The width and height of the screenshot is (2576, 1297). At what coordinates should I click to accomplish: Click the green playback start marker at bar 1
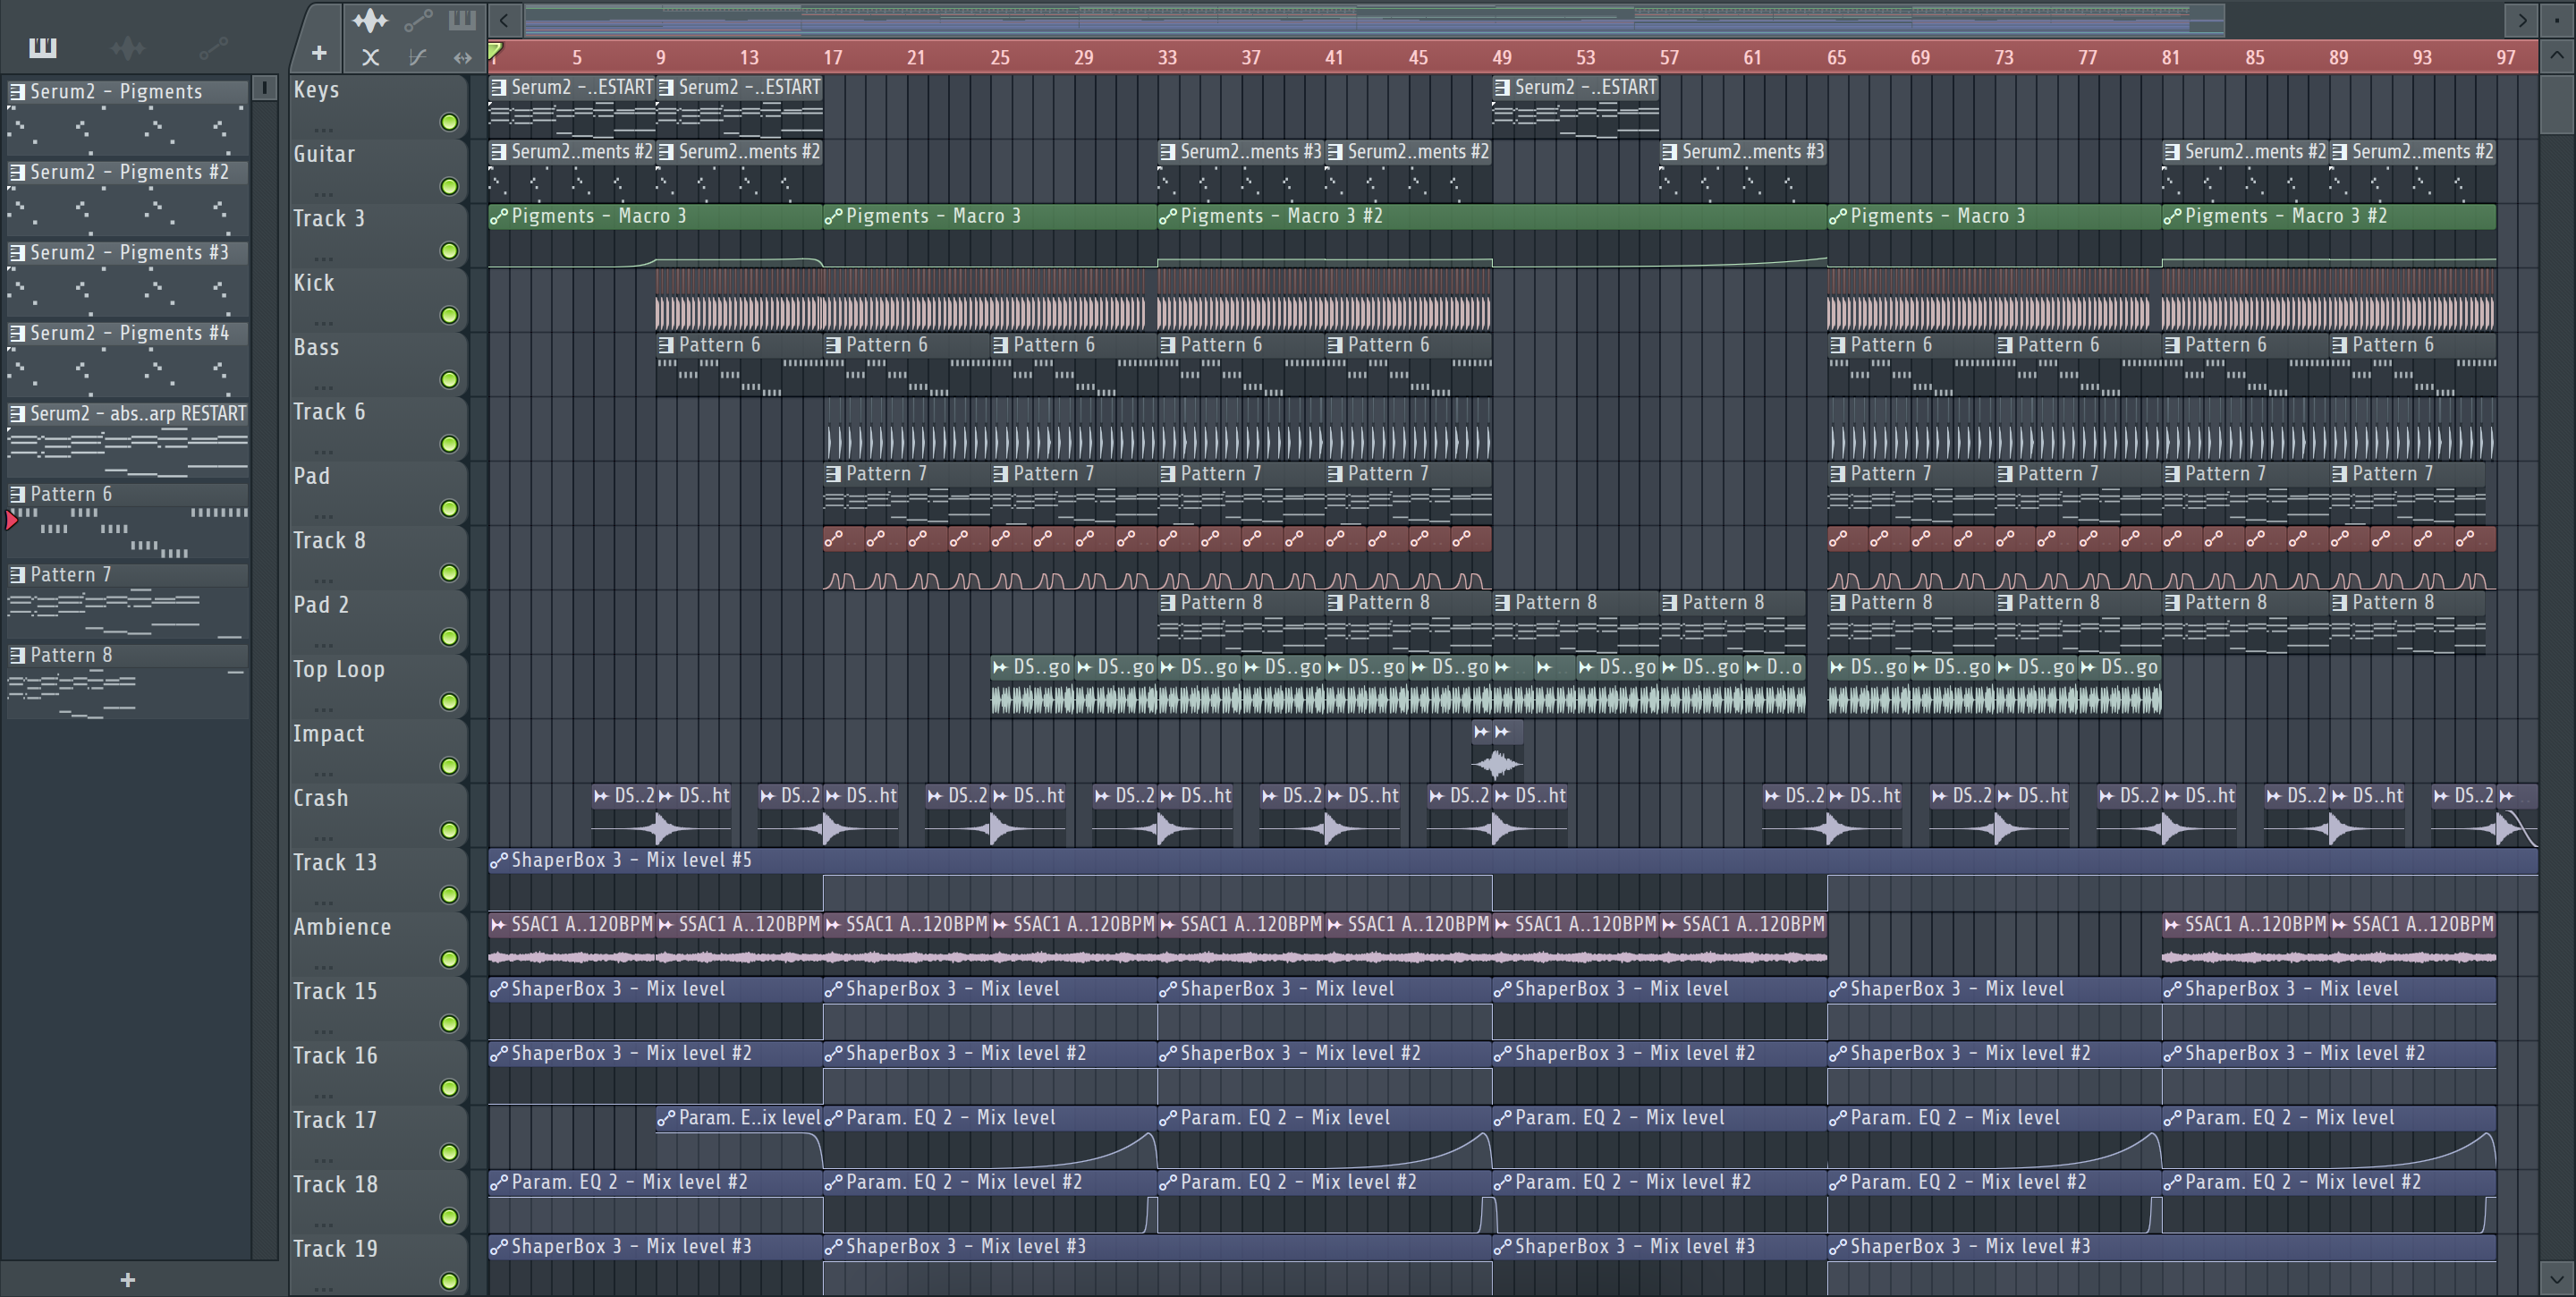495,50
